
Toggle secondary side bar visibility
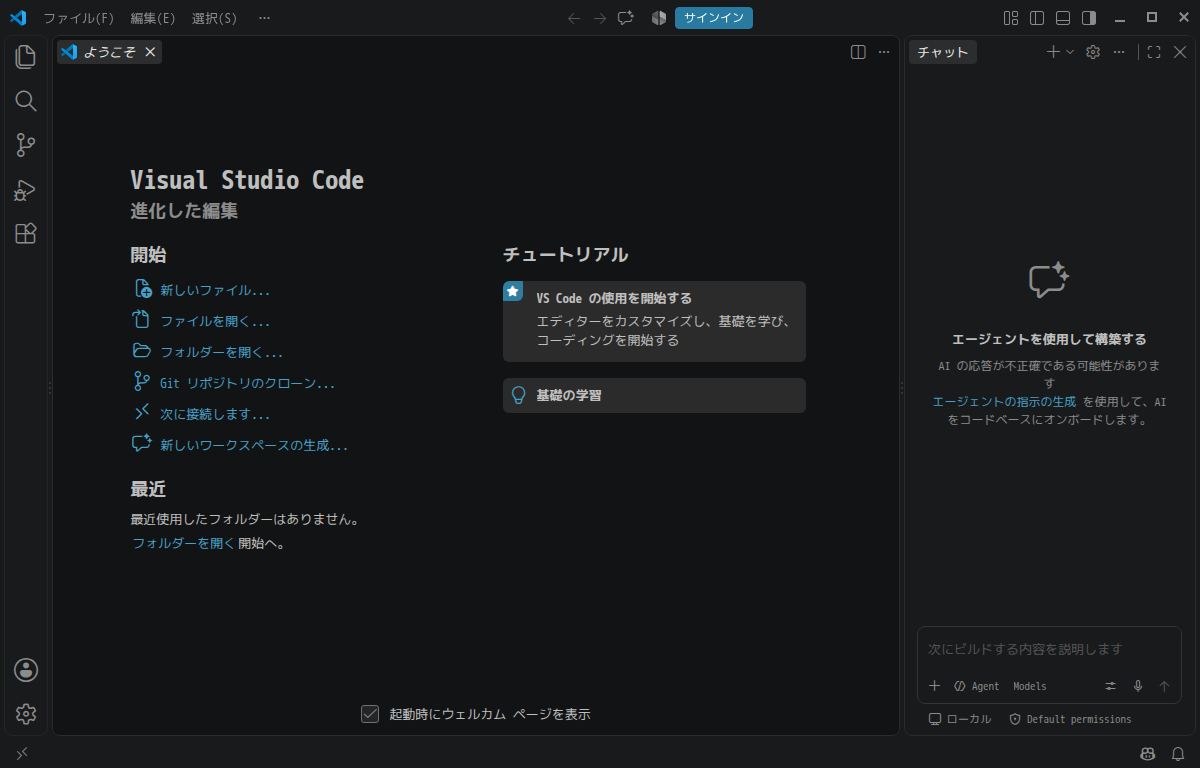1089,18
